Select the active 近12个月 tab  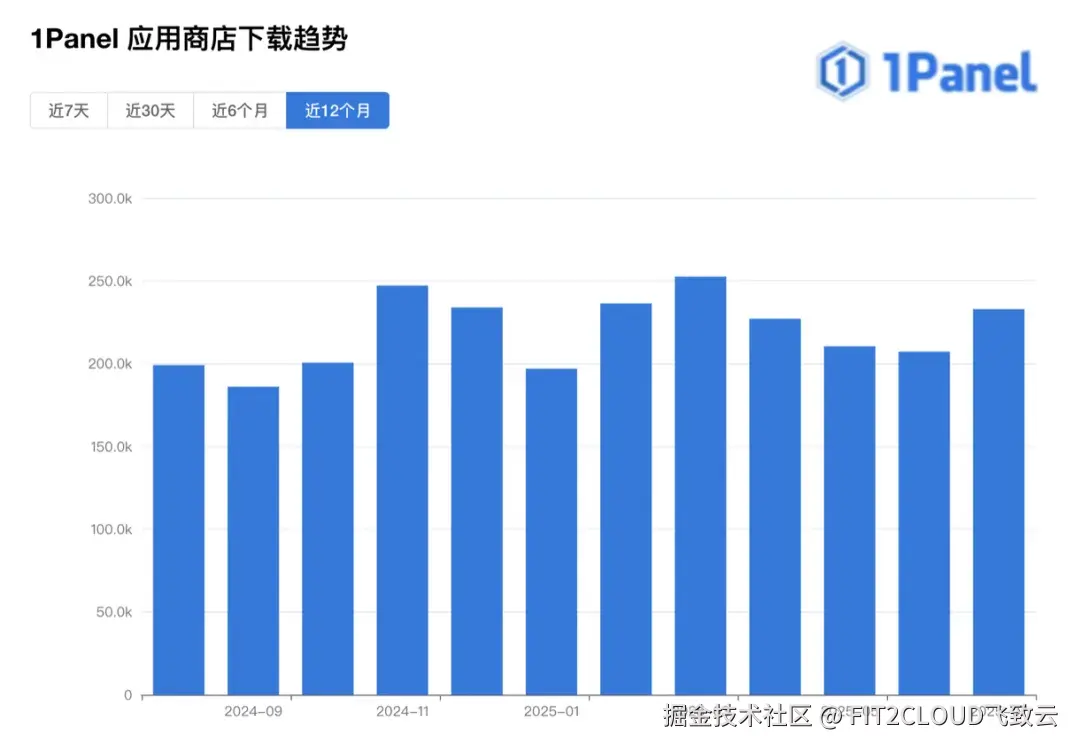(x=338, y=110)
